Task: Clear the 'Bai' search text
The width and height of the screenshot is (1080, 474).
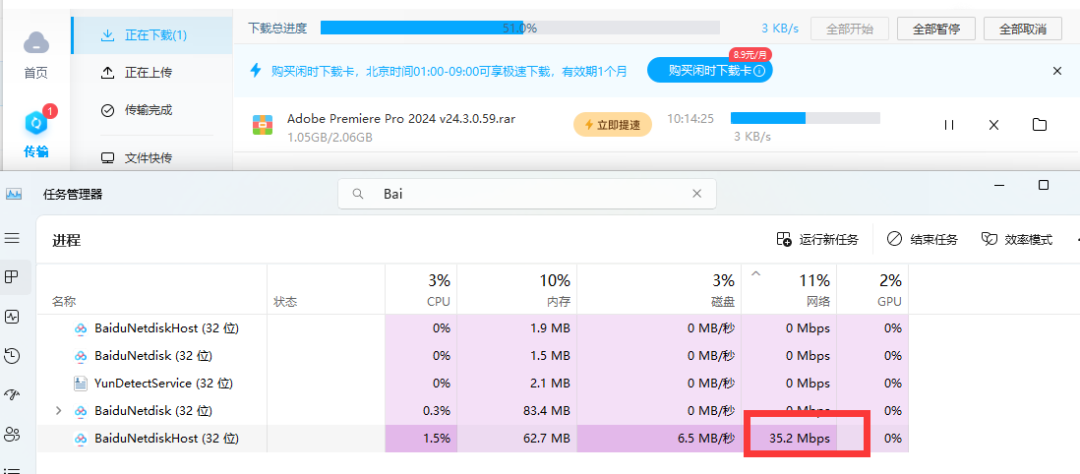Action: pyautogui.click(x=697, y=194)
